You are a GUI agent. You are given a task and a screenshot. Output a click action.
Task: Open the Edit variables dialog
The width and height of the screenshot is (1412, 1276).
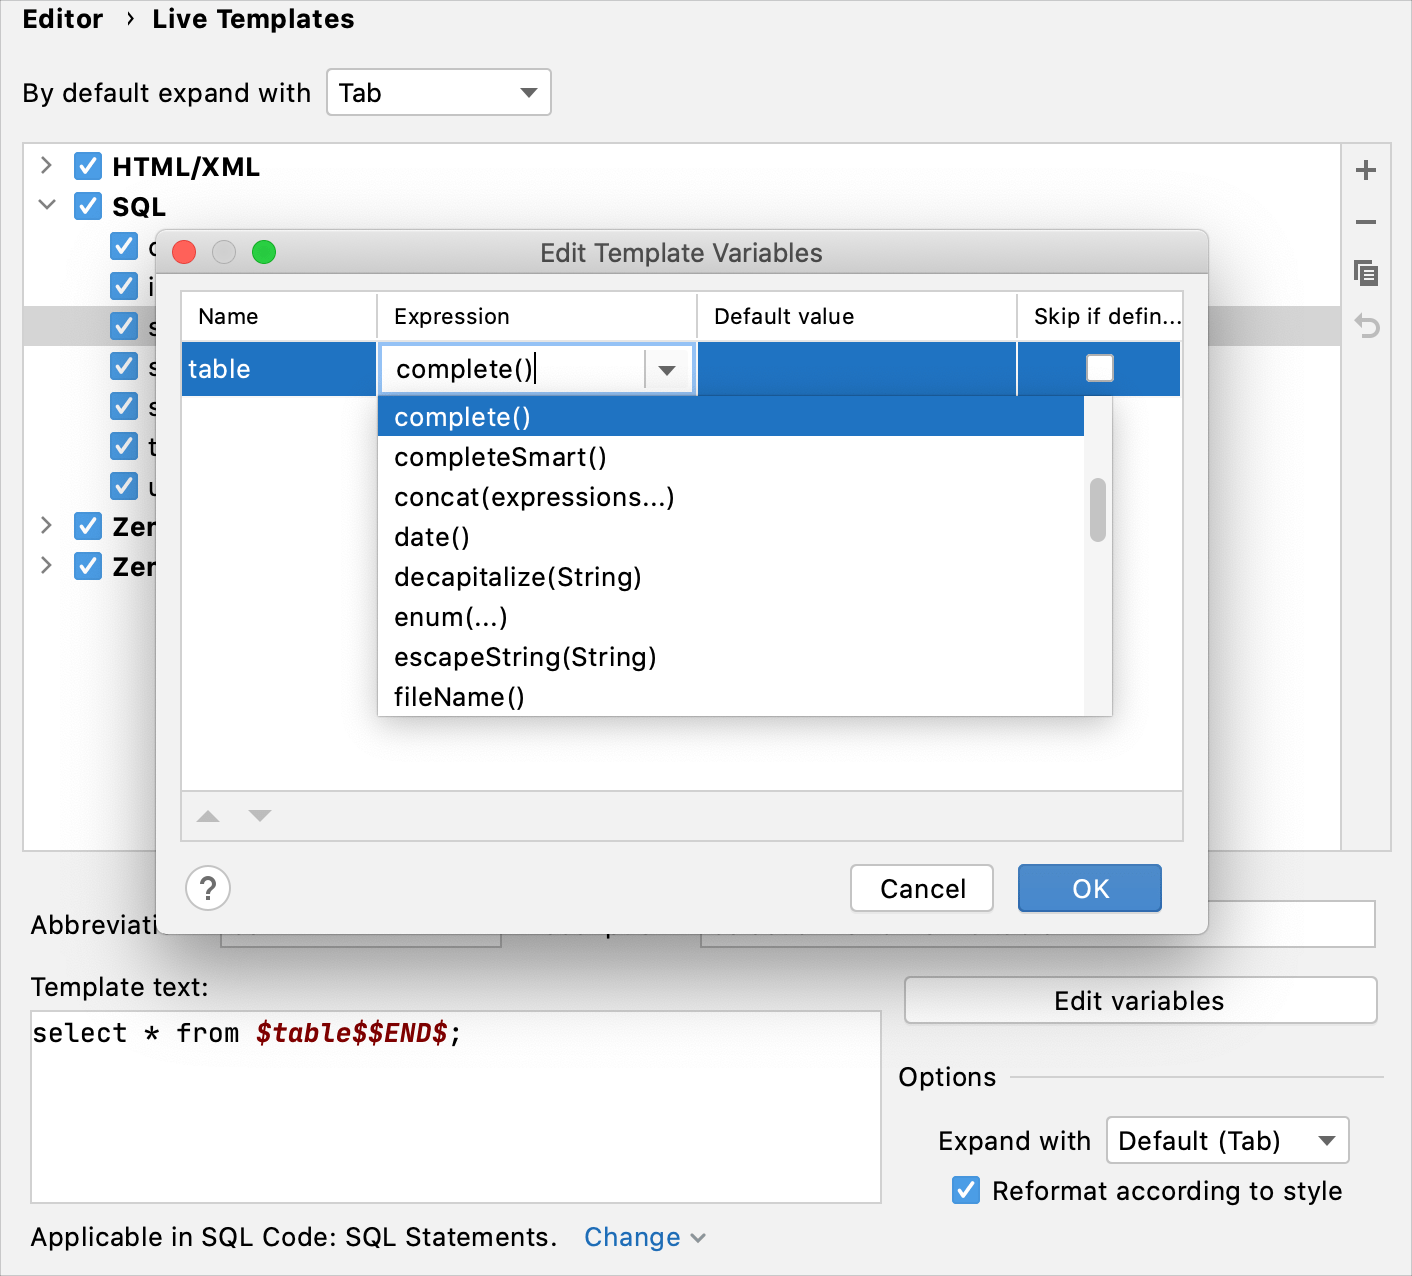[1139, 1000]
